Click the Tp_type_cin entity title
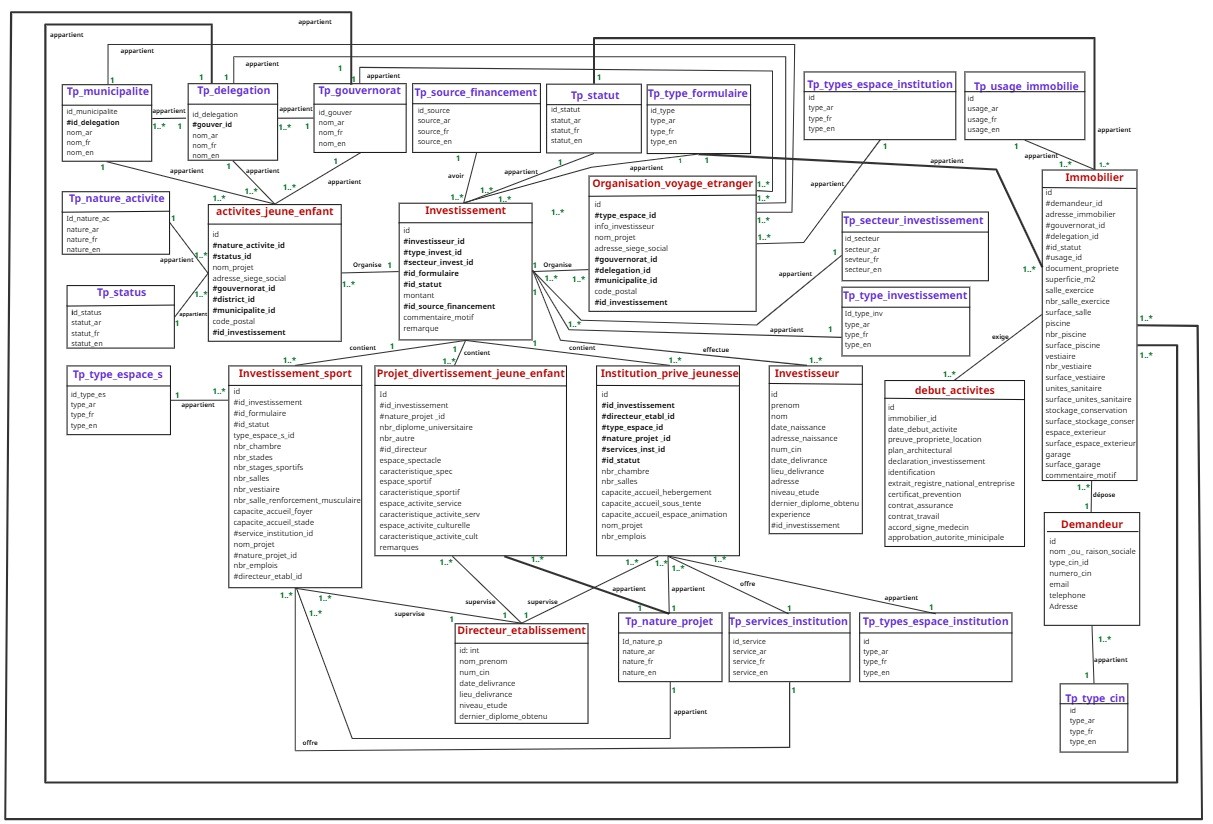This screenshot has width=1213, height=824. (1097, 698)
